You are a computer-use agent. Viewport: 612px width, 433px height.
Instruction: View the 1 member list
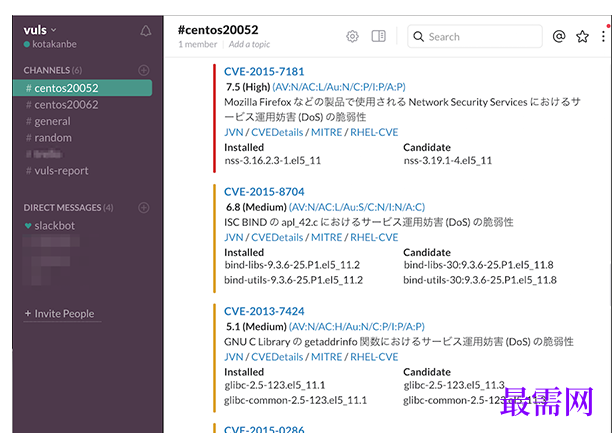coord(197,44)
